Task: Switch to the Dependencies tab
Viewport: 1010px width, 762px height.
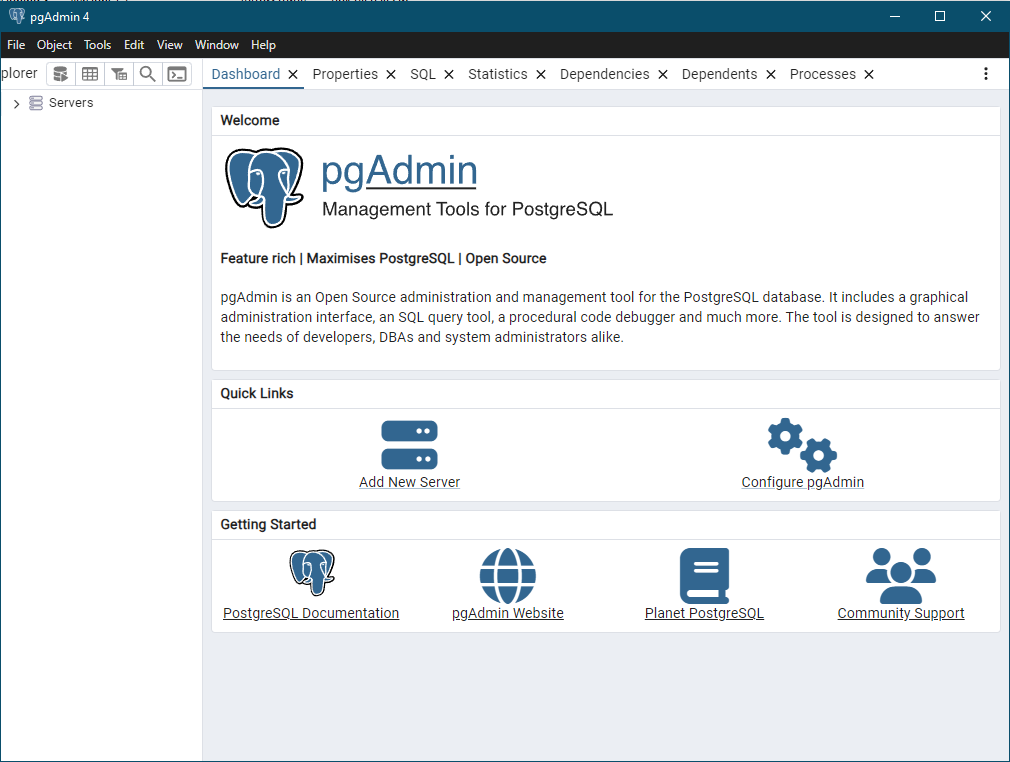Action: (604, 74)
